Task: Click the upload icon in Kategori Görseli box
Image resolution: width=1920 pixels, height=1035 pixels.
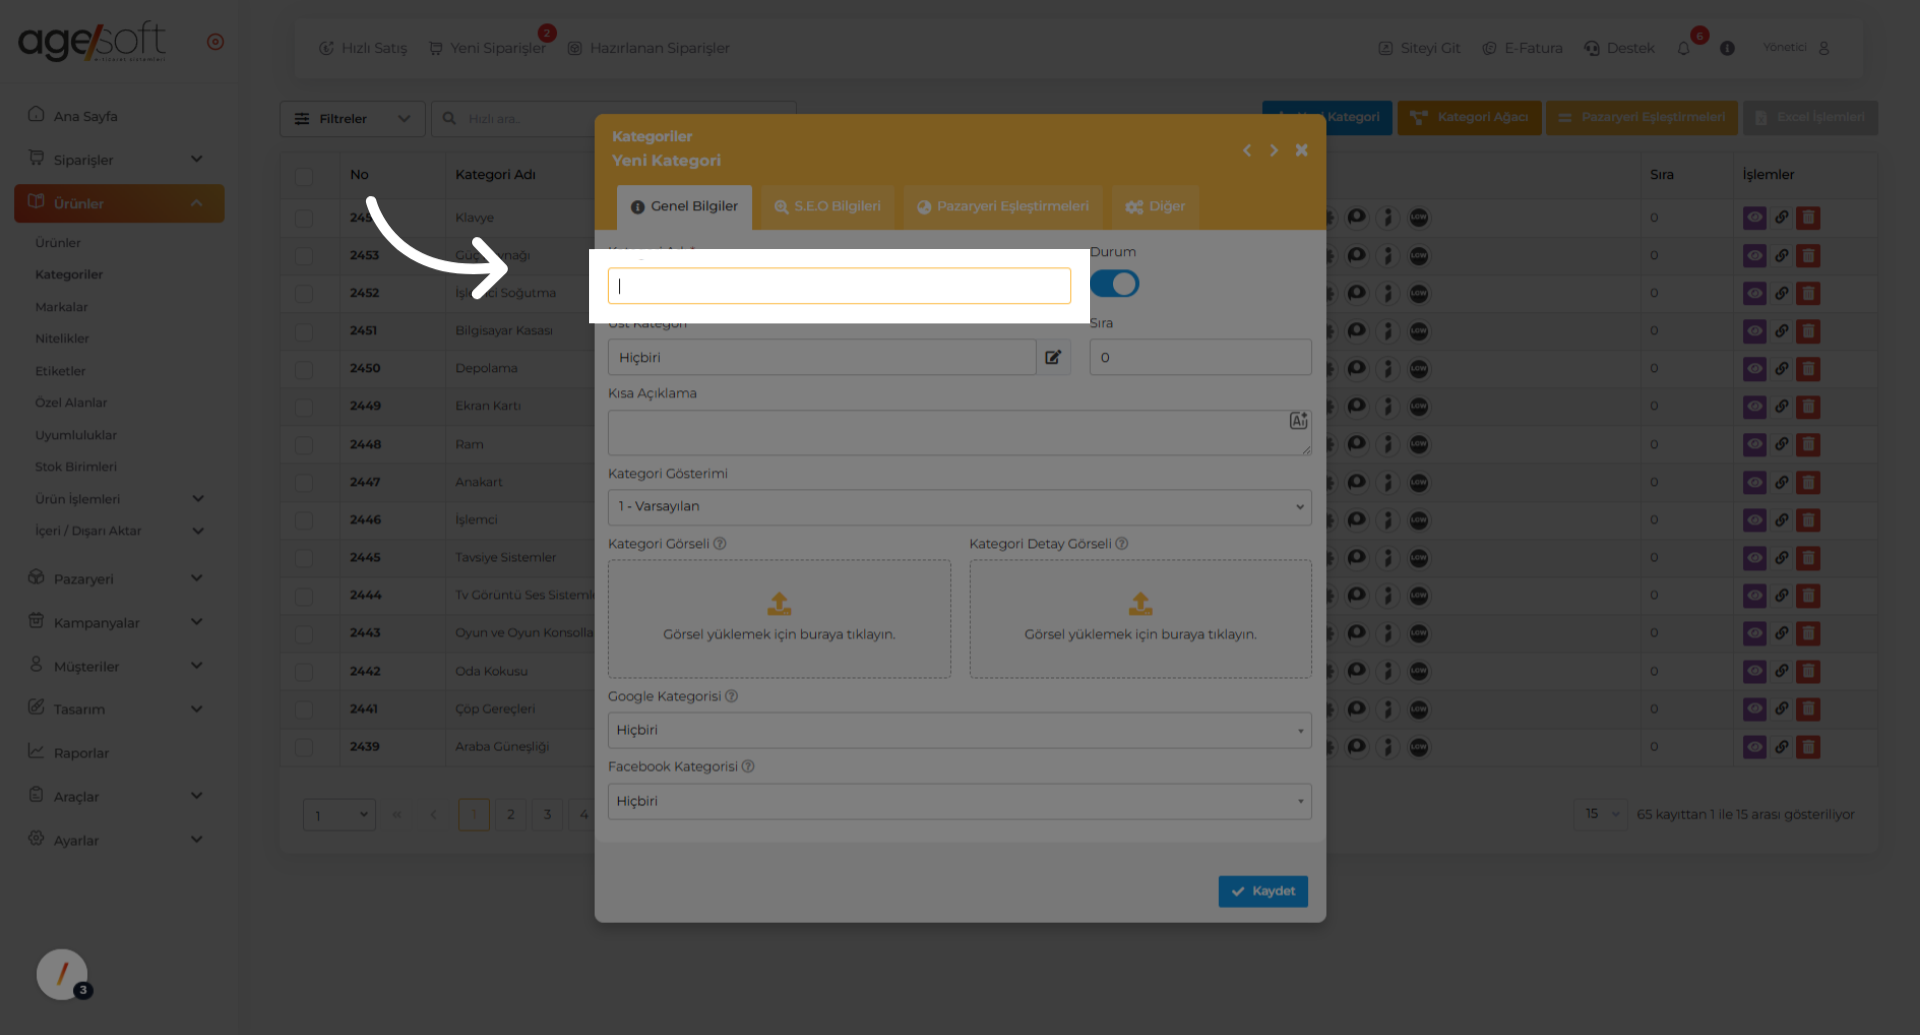Action: point(779,603)
